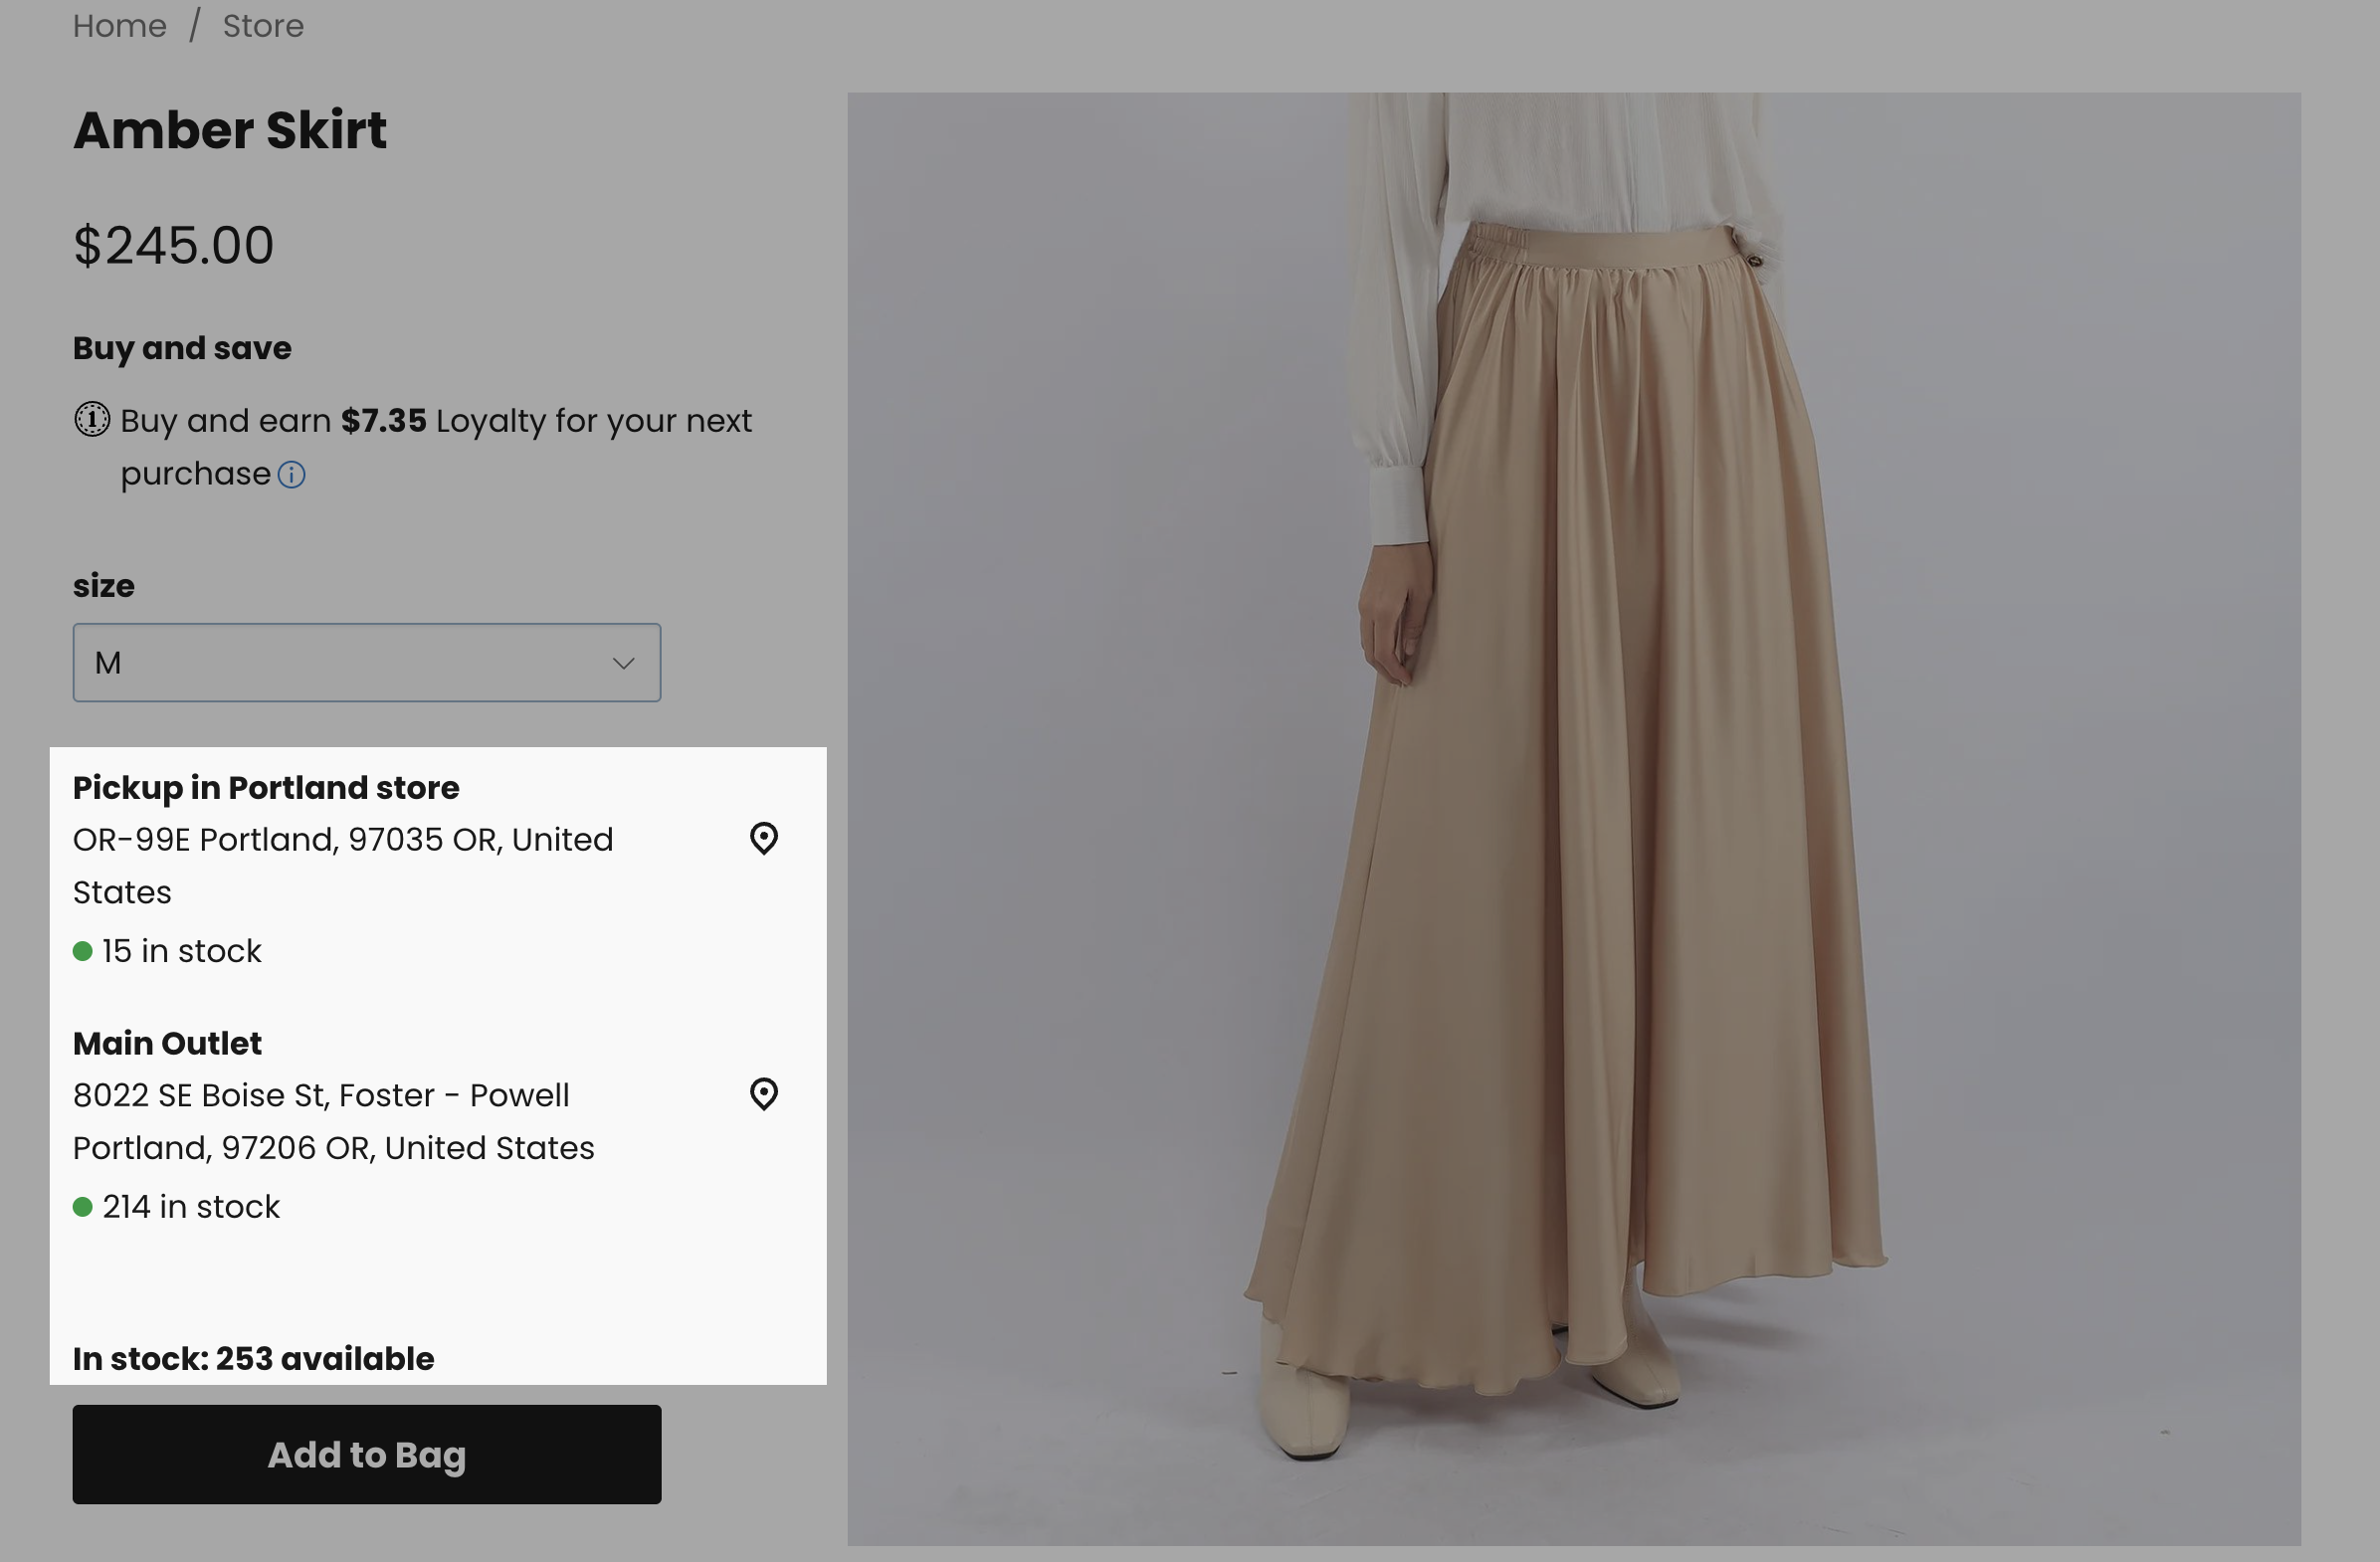Click the dropdown chevron on size selector

click(x=622, y=662)
